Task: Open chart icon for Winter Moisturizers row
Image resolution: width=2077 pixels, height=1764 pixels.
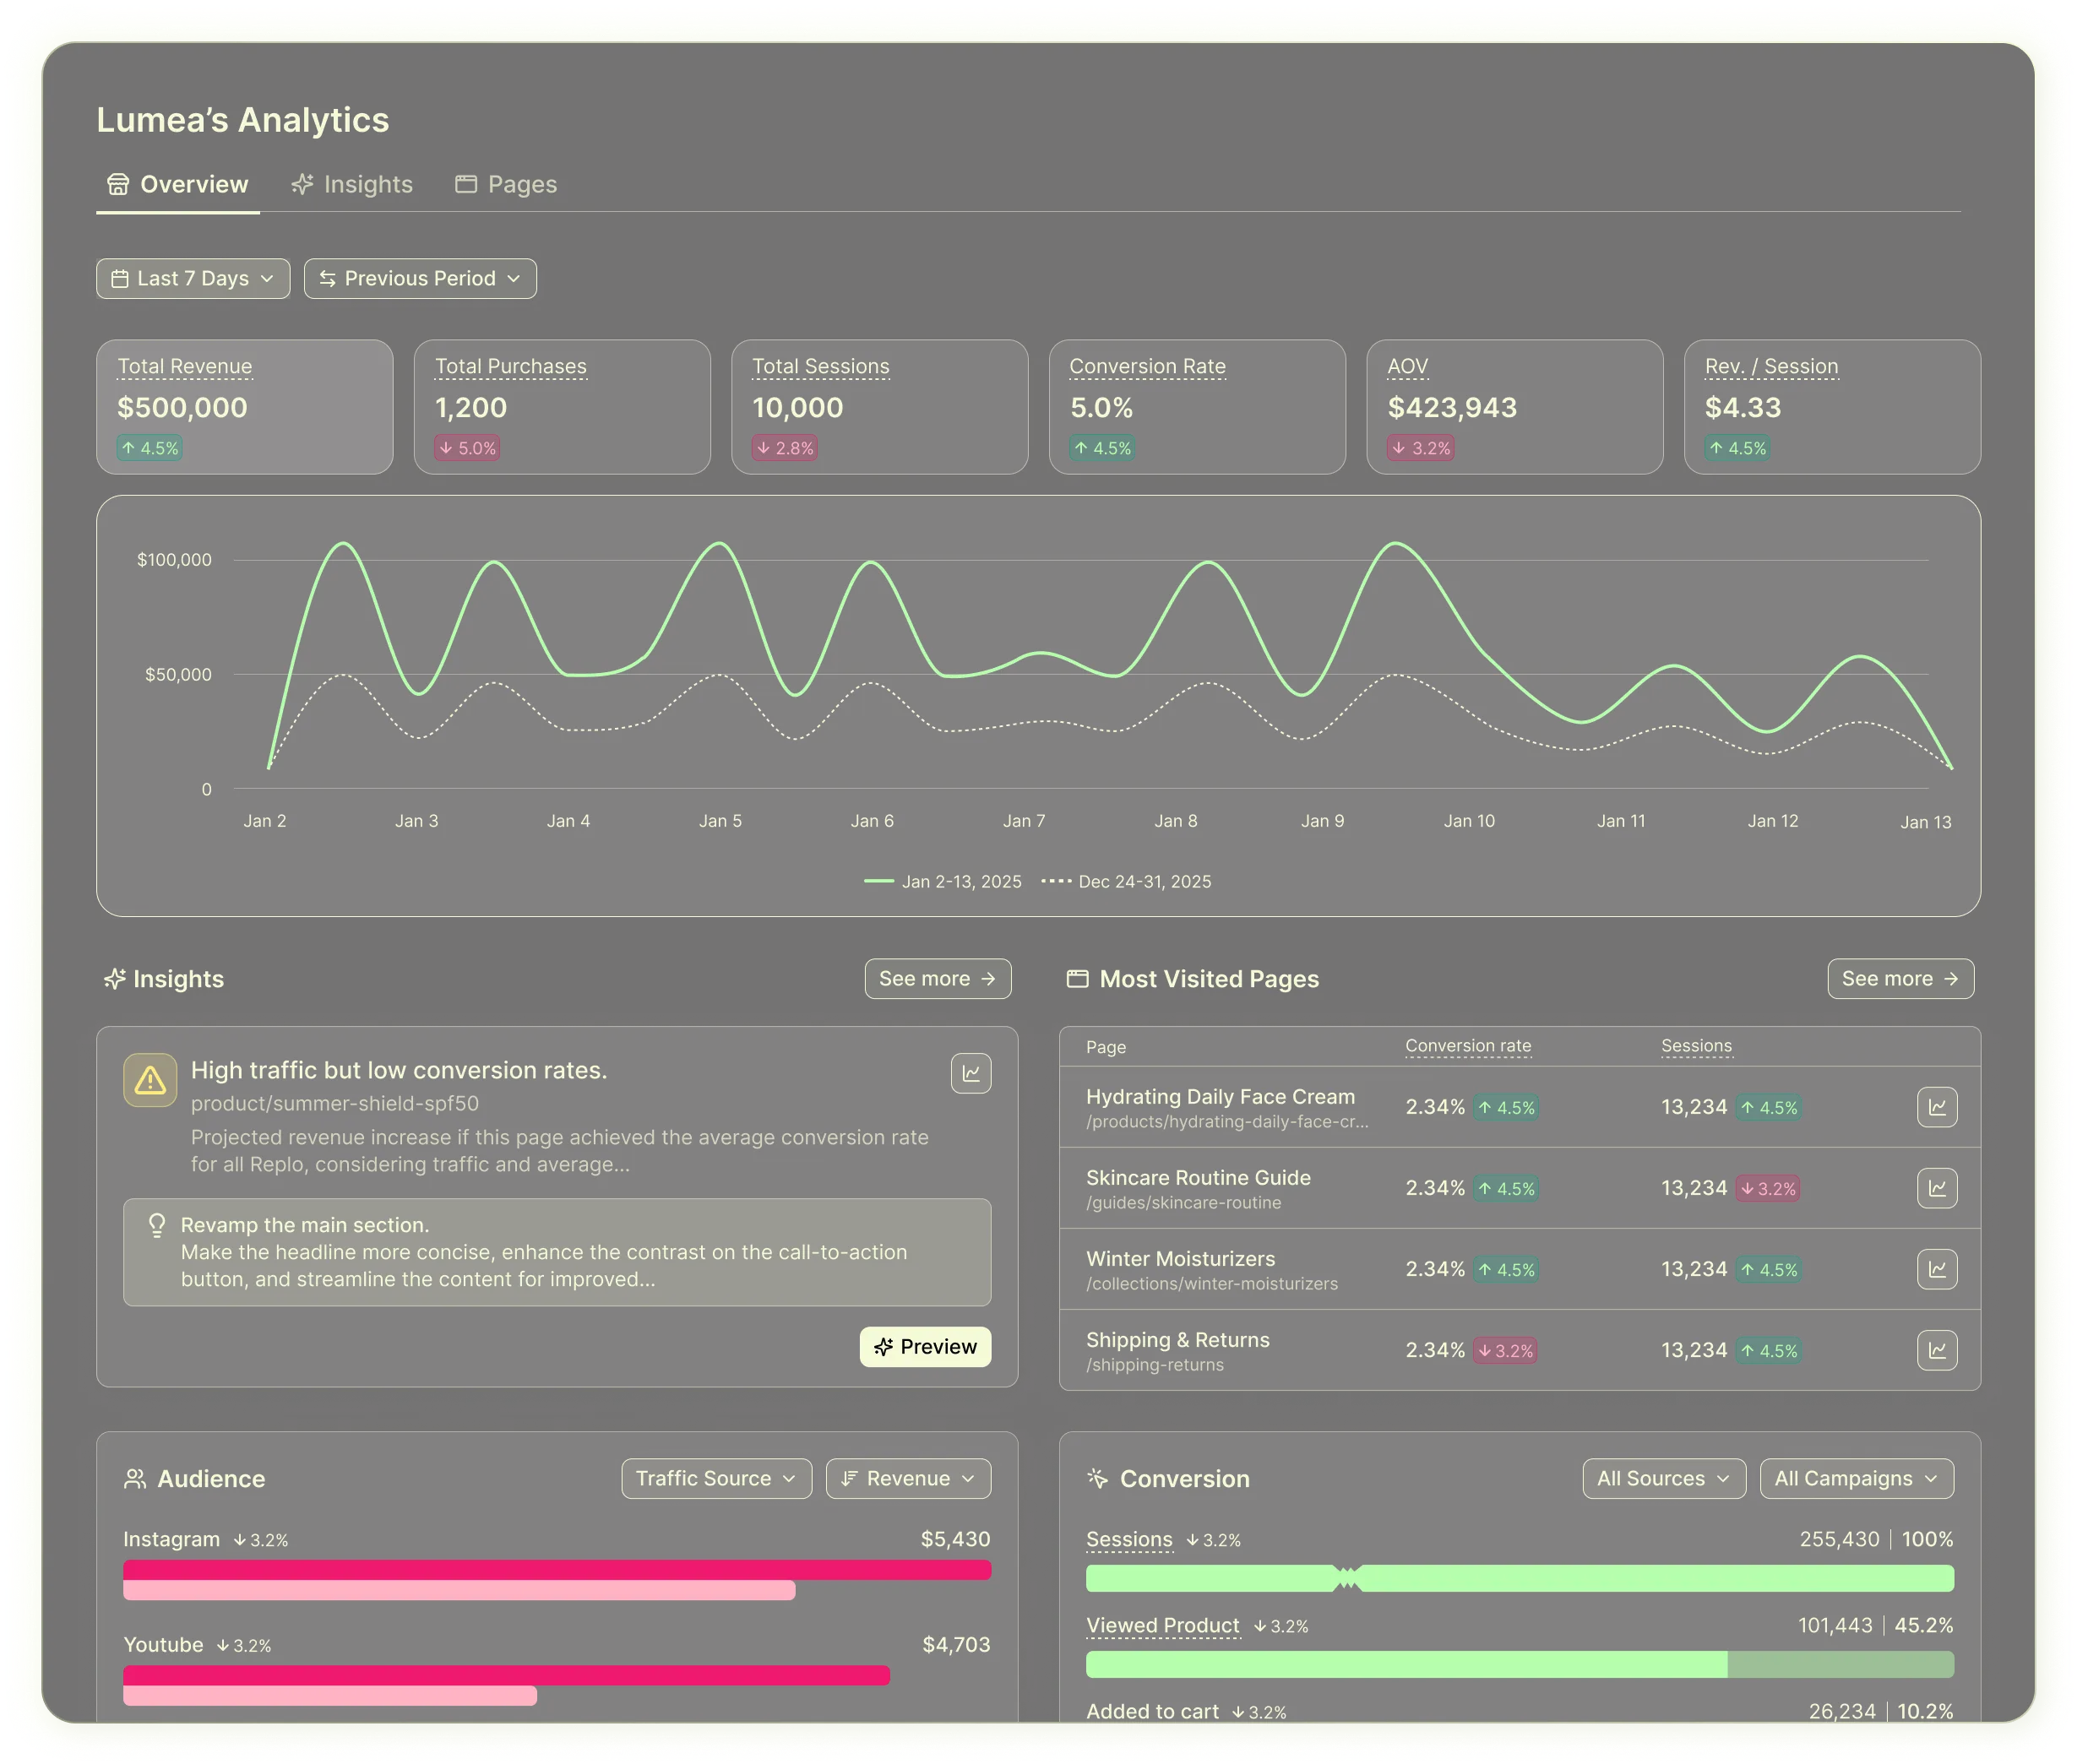Action: click(1936, 1269)
